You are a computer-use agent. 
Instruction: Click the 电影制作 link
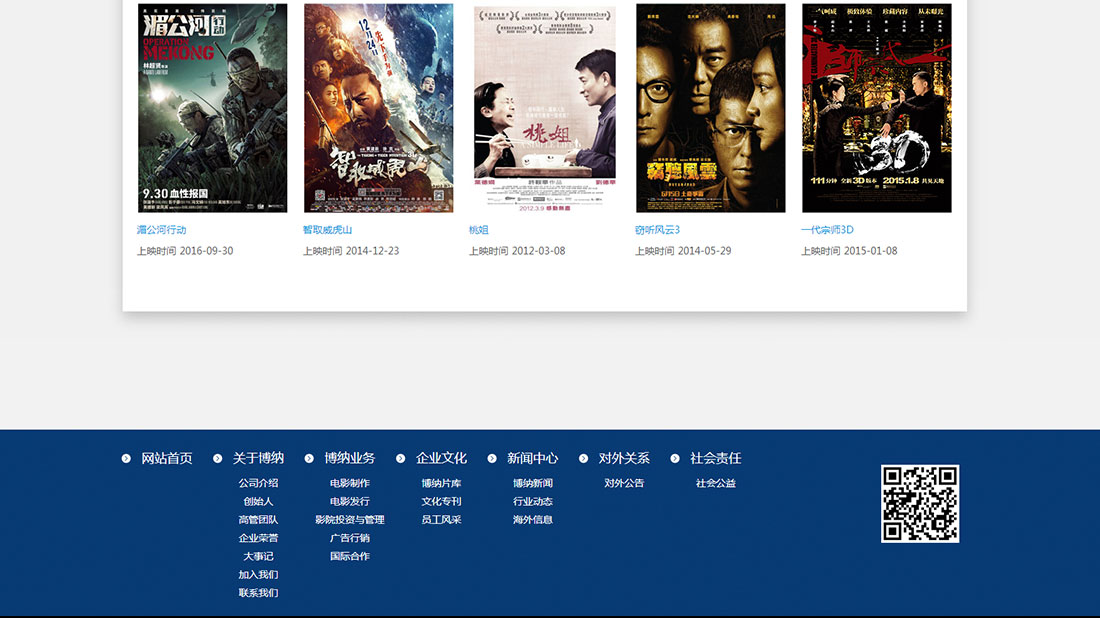pos(350,484)
